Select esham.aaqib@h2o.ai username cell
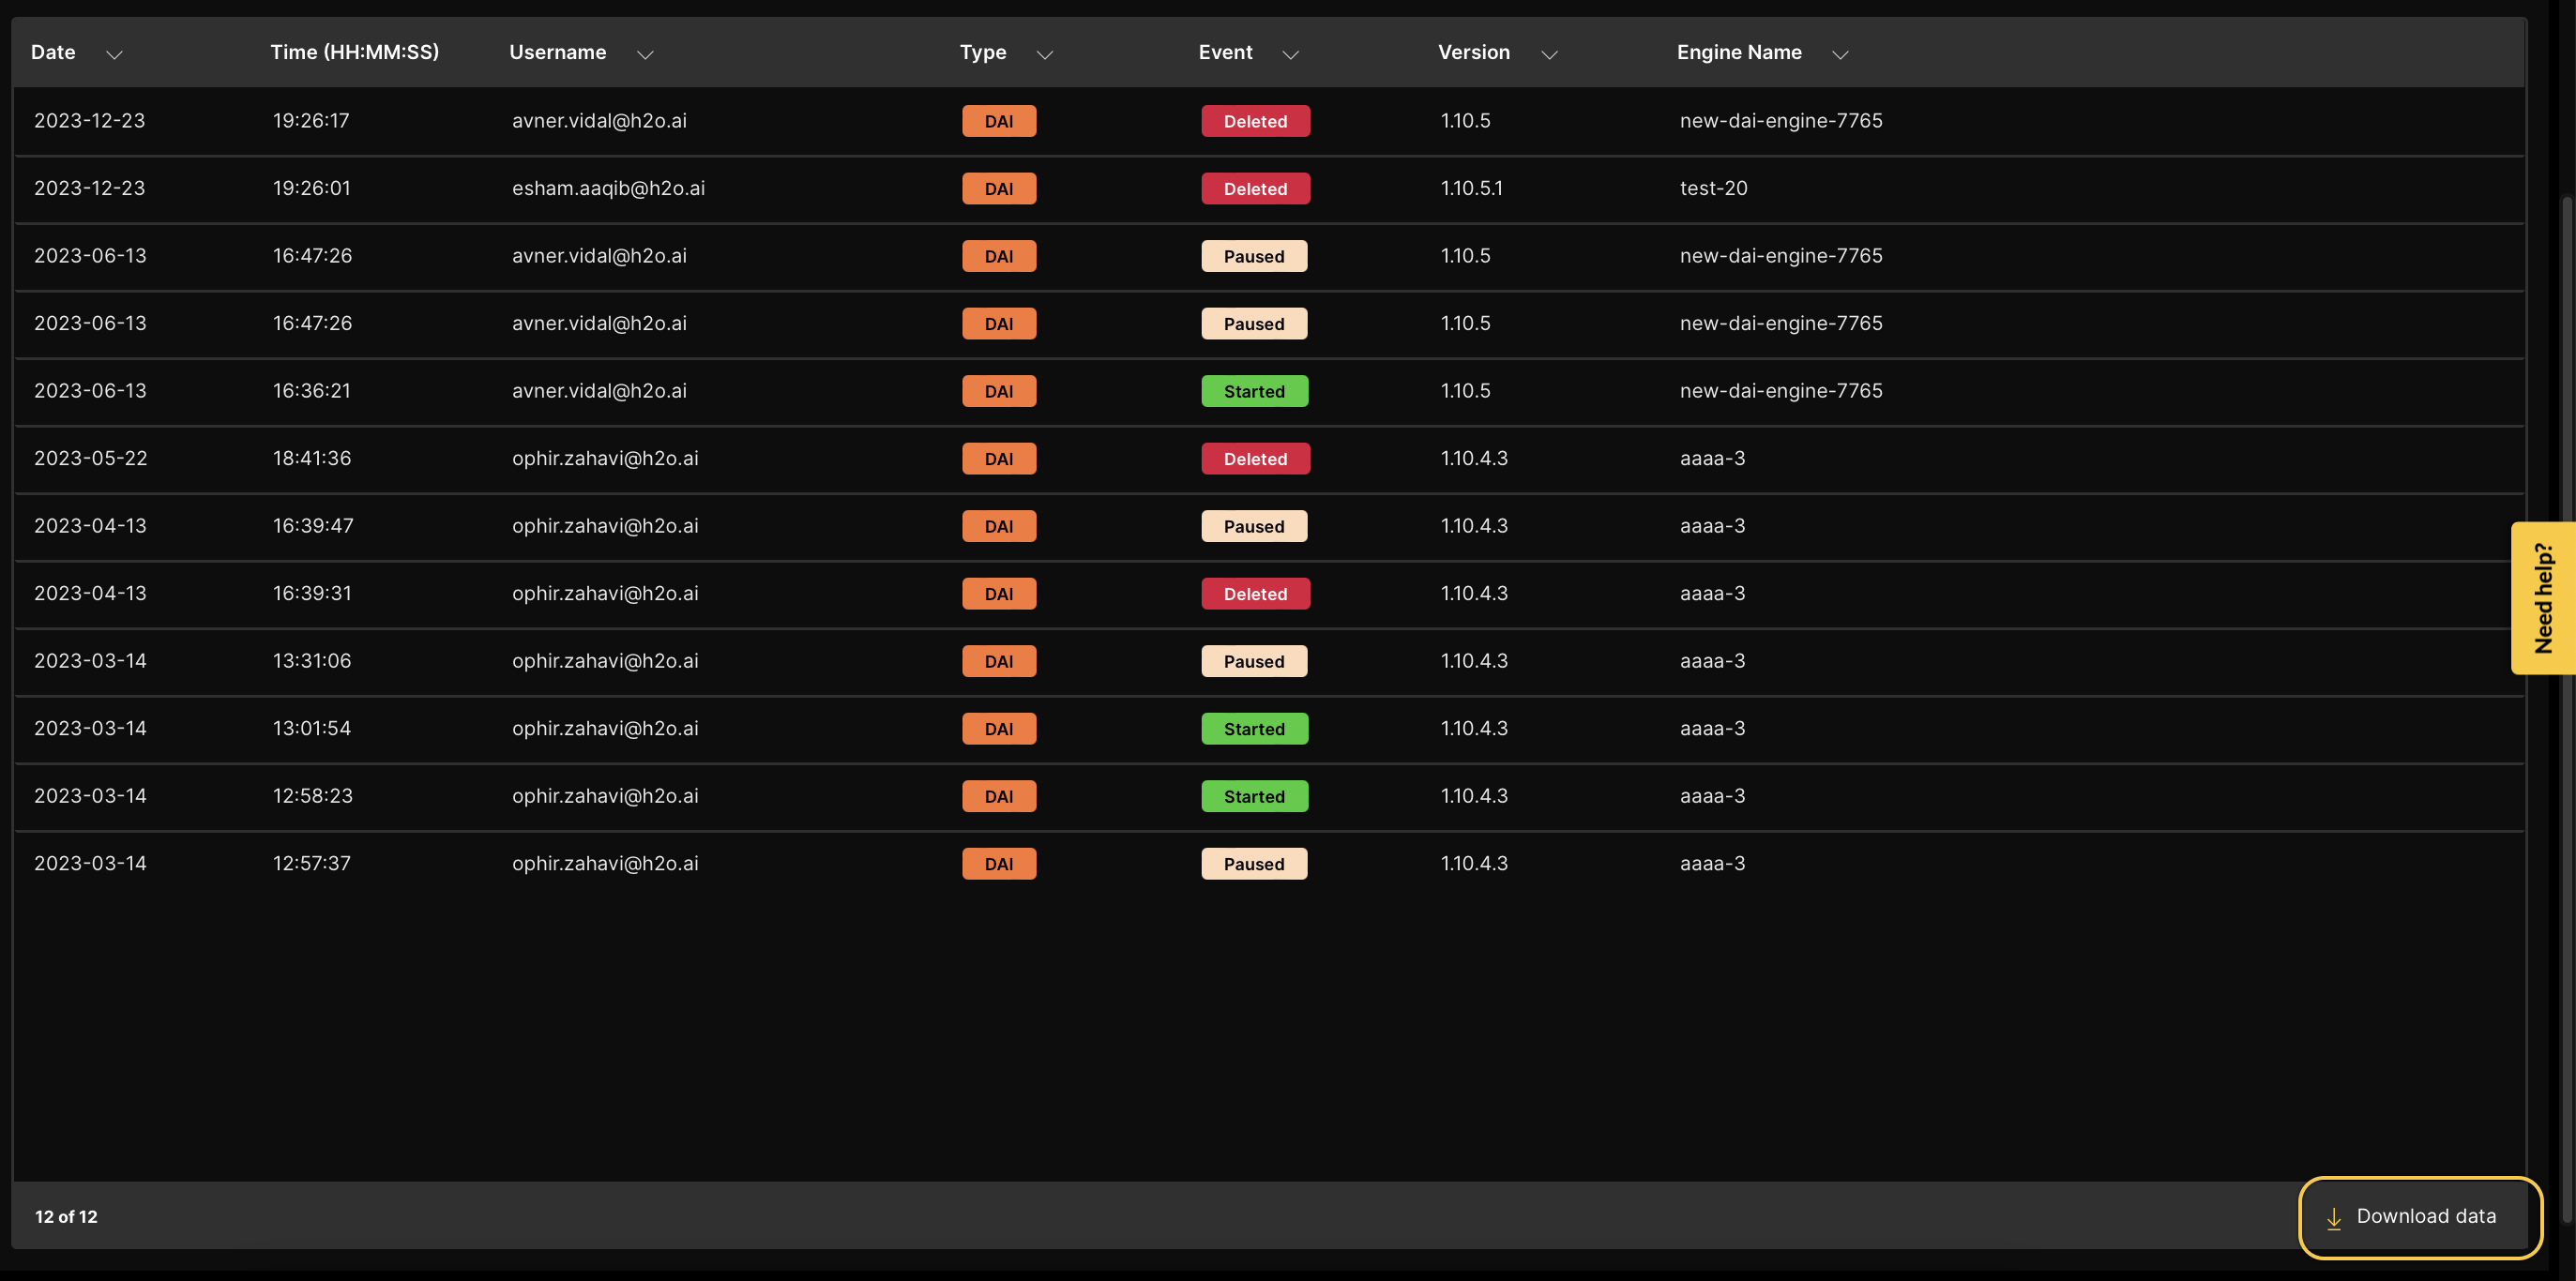This screenshot has width=2576, height=1281. click(x=608, y=189)
